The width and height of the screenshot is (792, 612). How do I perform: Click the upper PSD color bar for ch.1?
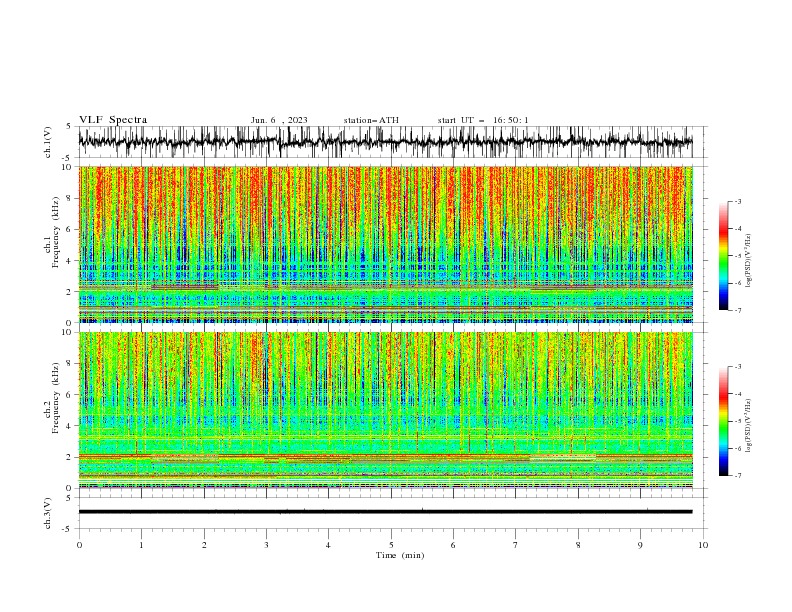coord(723,255)
